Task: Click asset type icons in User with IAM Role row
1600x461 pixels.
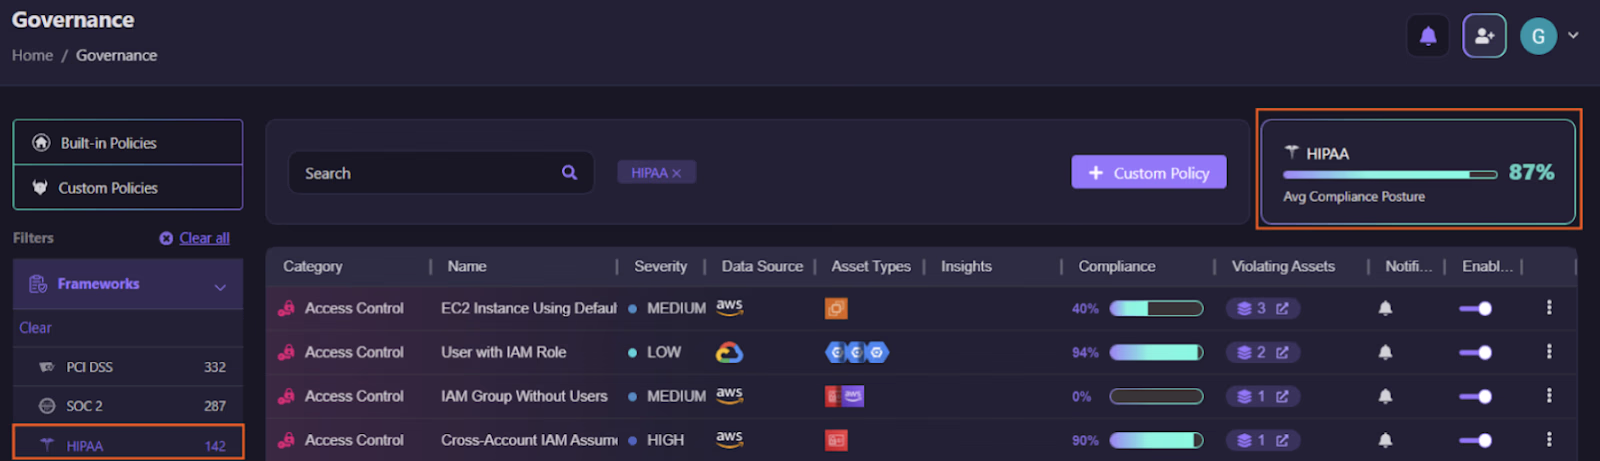Action: pos(857,352)
